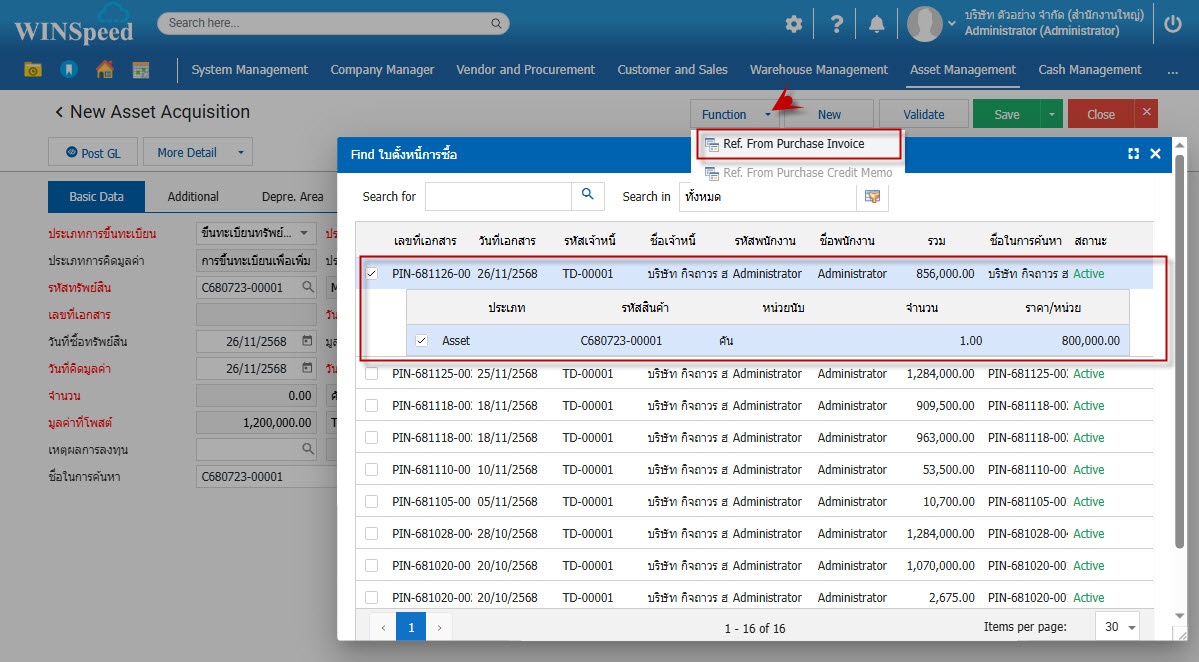1199x662 pixels.
Task: Open the help question mark icon
Action: pyautogui.click(x=837, y=24)
